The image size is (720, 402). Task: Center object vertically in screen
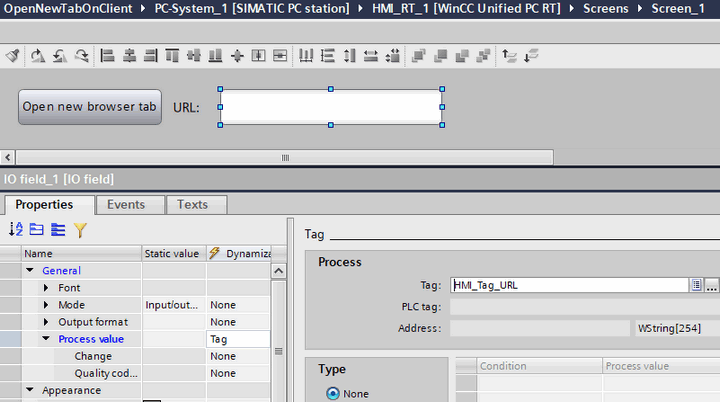coord(280,56)
